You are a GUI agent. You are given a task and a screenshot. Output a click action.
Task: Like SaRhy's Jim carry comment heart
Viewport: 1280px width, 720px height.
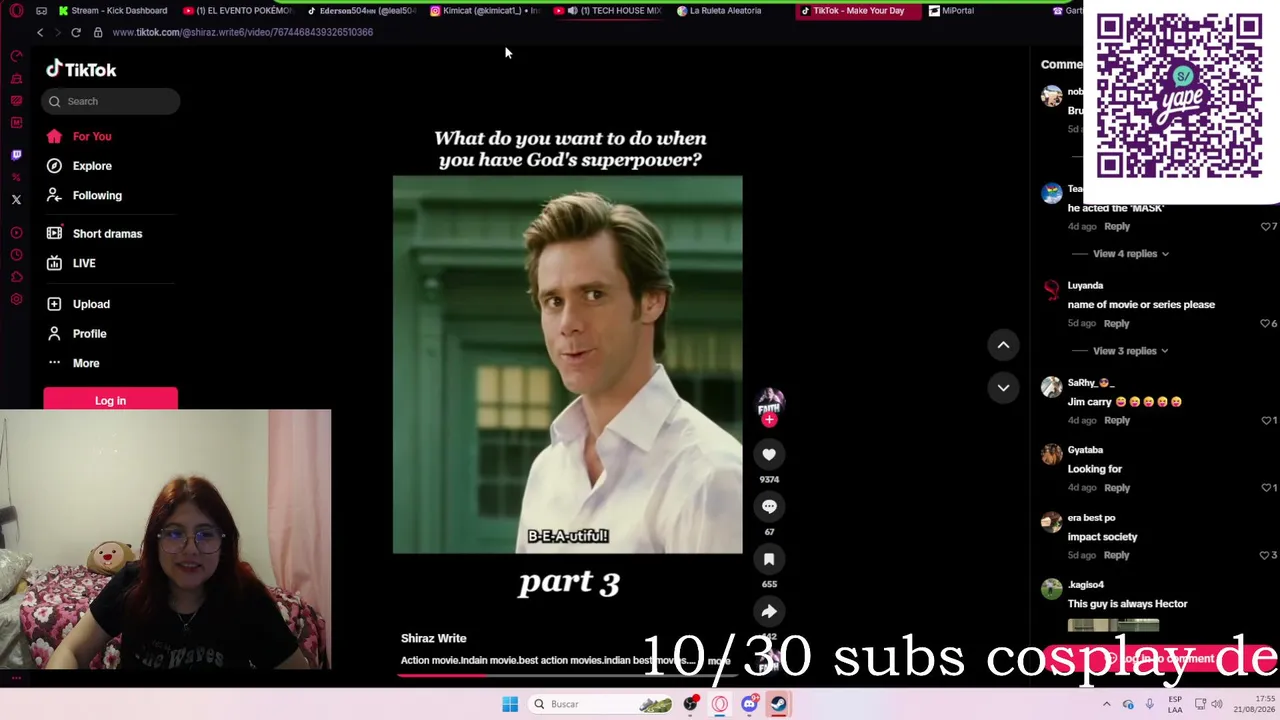pos(1265,421)
